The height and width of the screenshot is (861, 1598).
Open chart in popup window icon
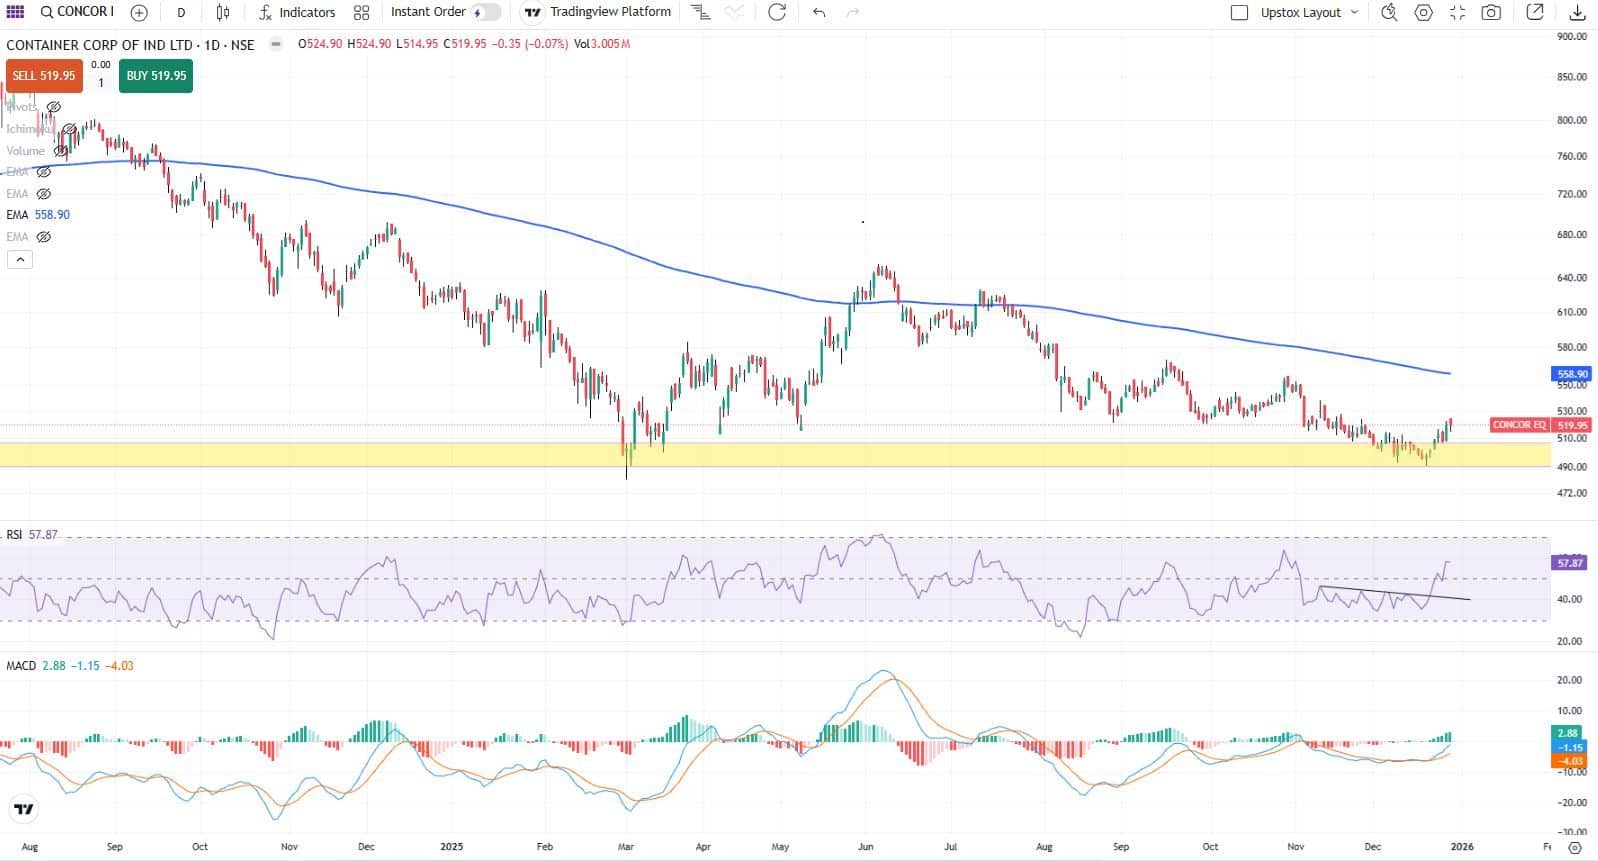(x=1535, y=13)
